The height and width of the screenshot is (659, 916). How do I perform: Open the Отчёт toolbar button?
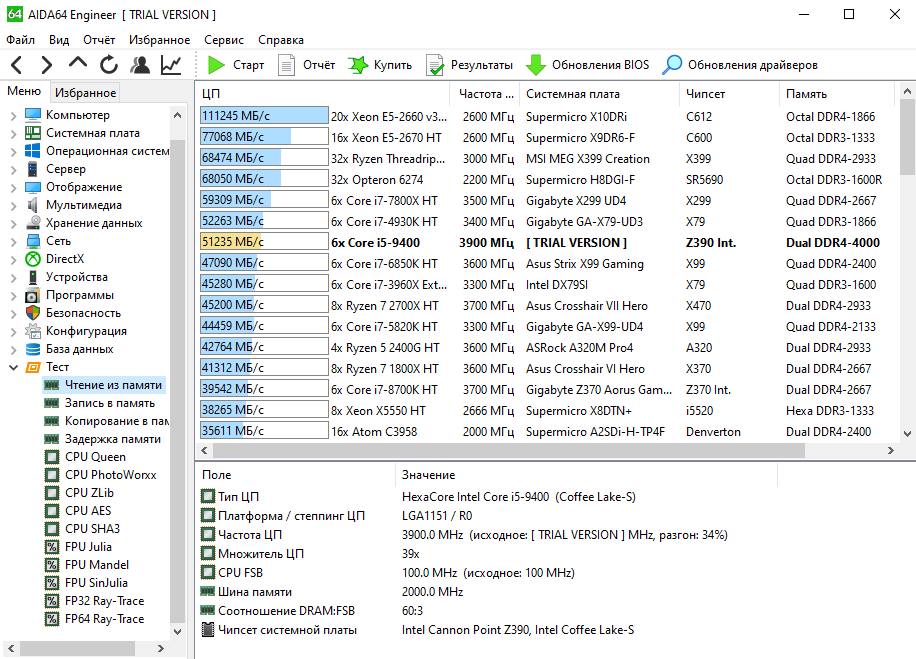tap(307, 65)
